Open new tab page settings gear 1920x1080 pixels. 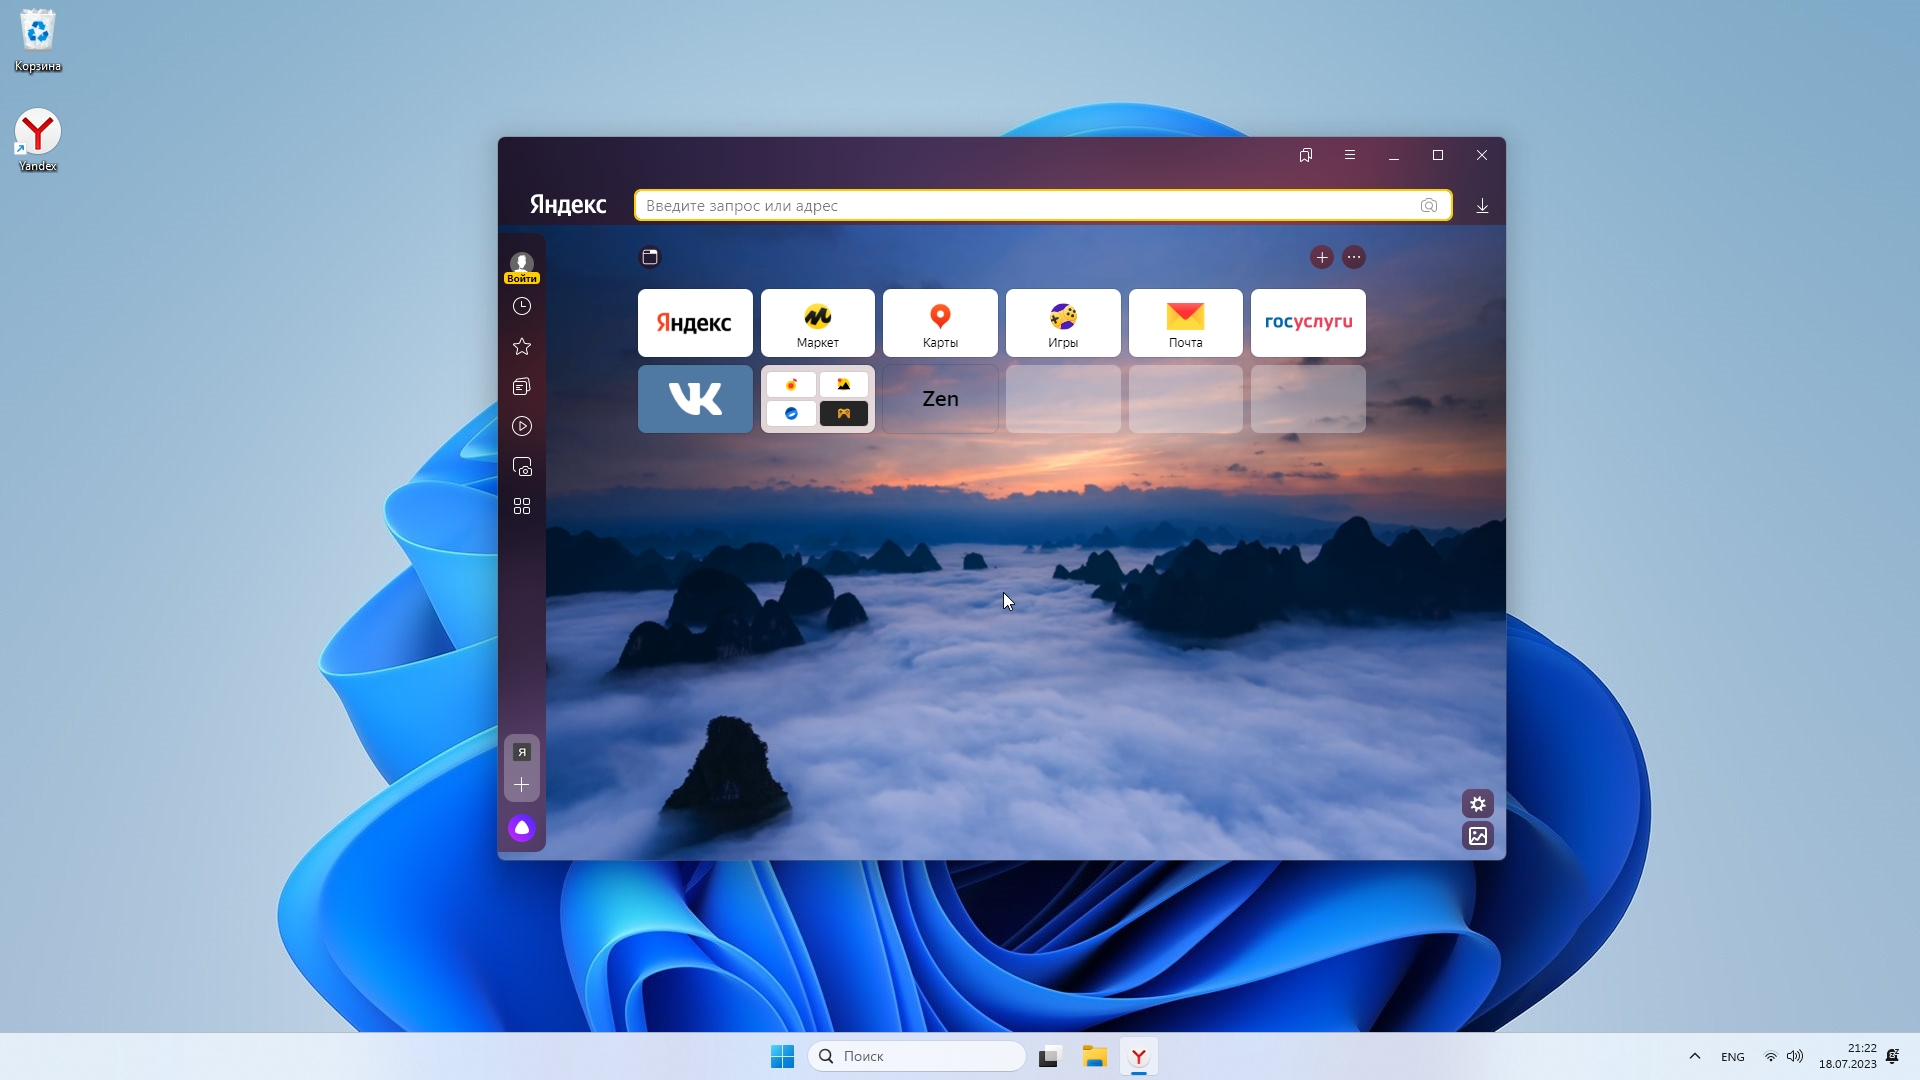1478,804
